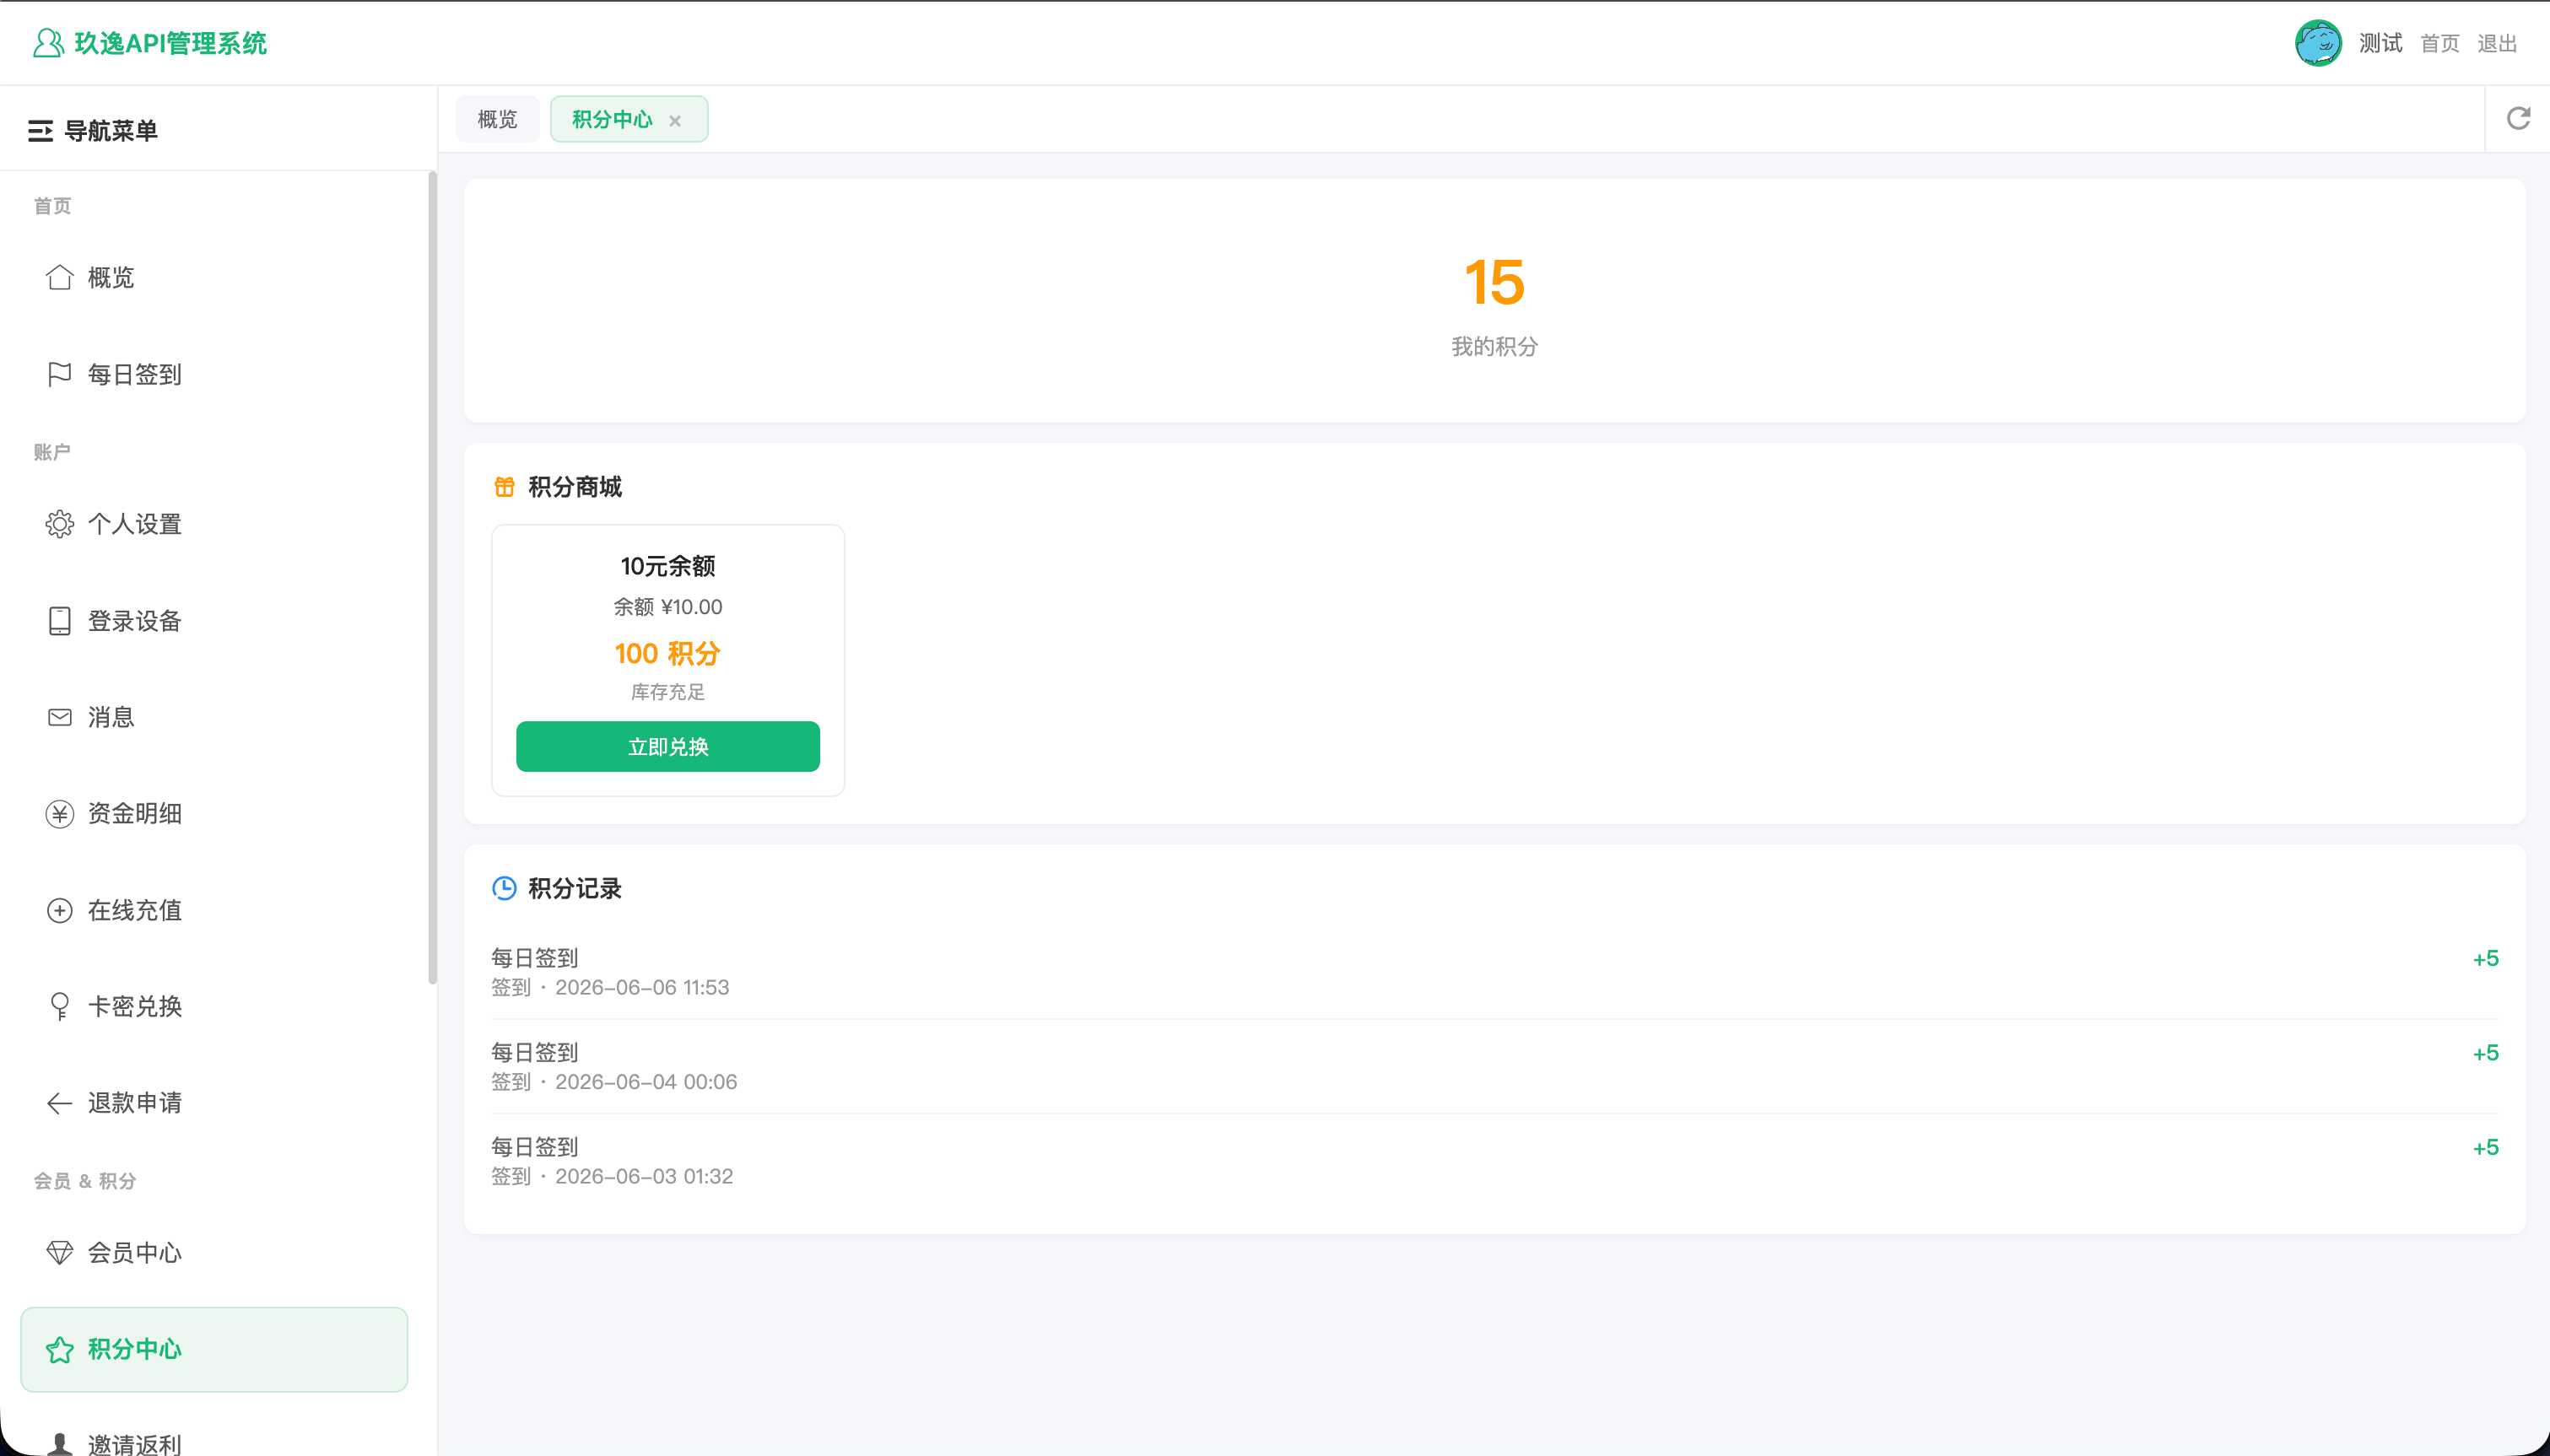Open 登录设备 menu item
Viewport: 2550px width, 1456px height.
(x=214, y=621)
